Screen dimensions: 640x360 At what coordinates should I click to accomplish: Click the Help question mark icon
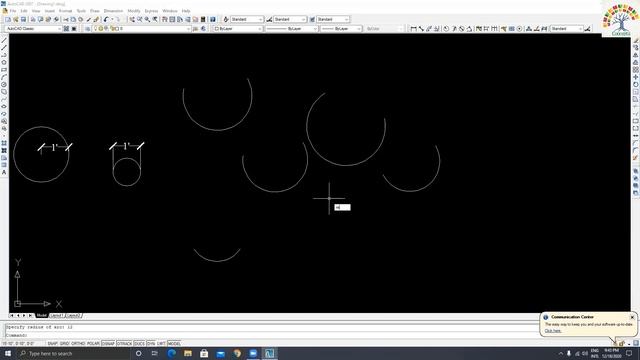point(213,19)
